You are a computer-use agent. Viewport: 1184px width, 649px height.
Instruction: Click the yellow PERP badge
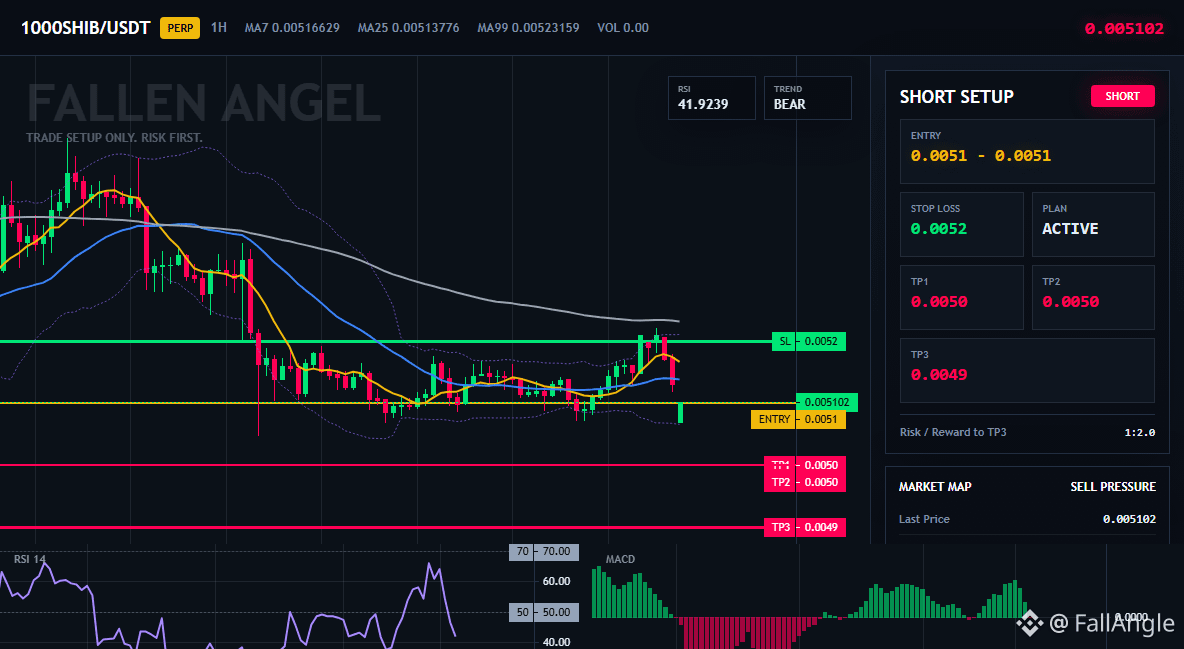[180, 28]
